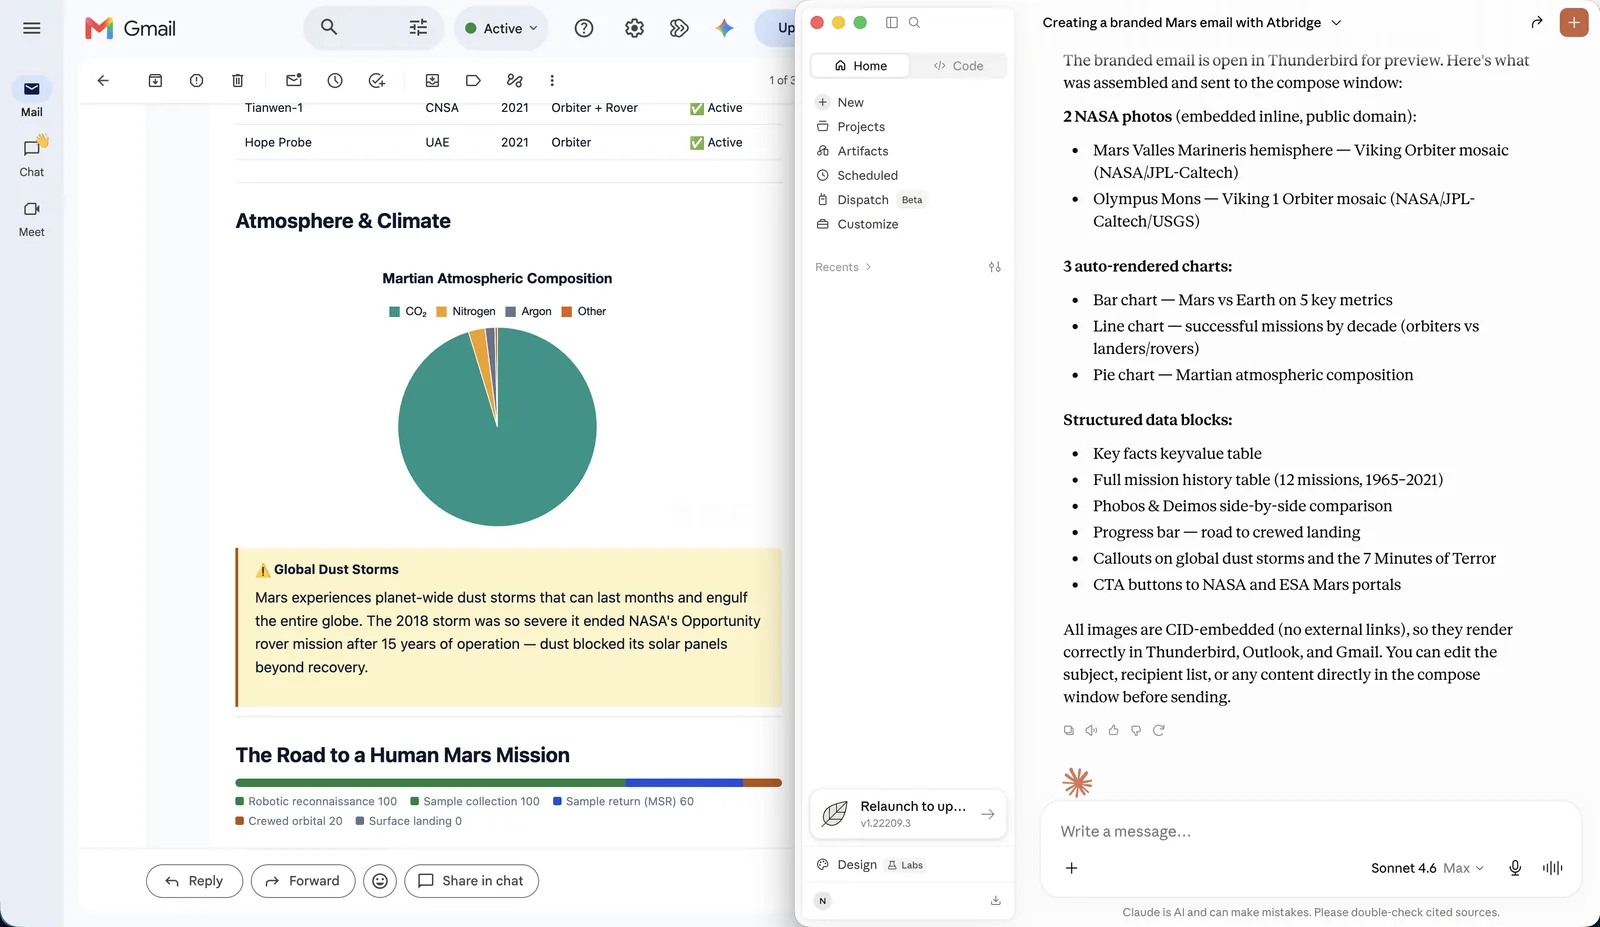Start voice dictation with microphone icon
The width and height of the screenshot is (1600, 927).
[1515, 868]
